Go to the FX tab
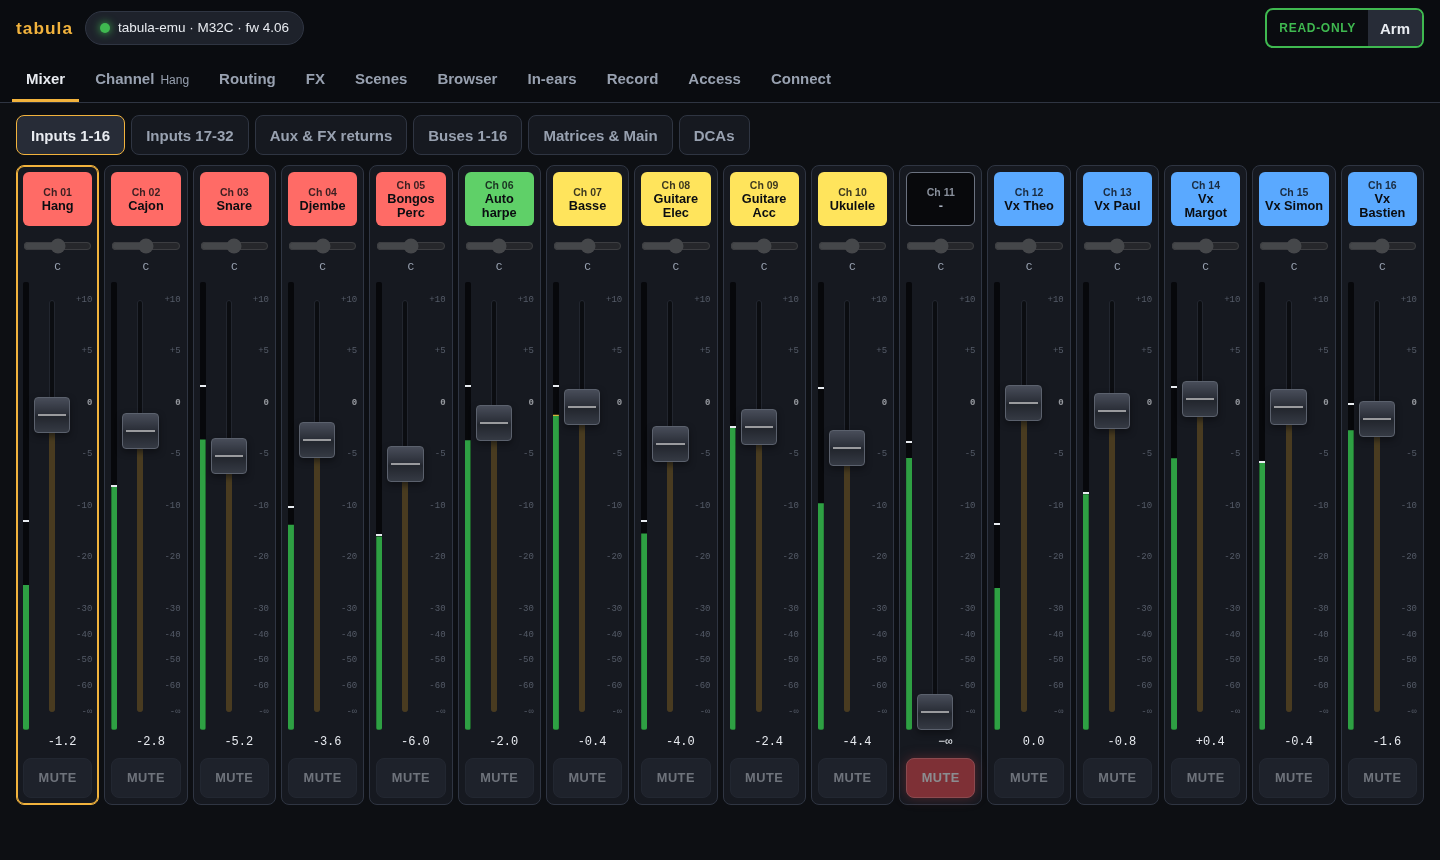The image size is (1440, 860). 315,79
